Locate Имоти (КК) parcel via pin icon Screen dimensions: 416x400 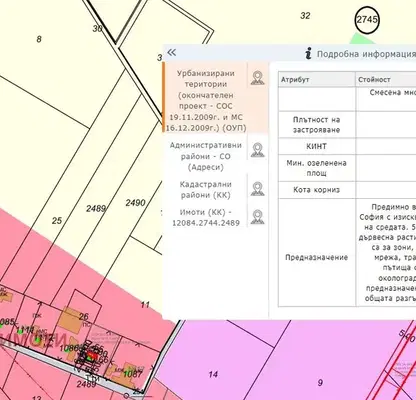(x=258, y=217)
